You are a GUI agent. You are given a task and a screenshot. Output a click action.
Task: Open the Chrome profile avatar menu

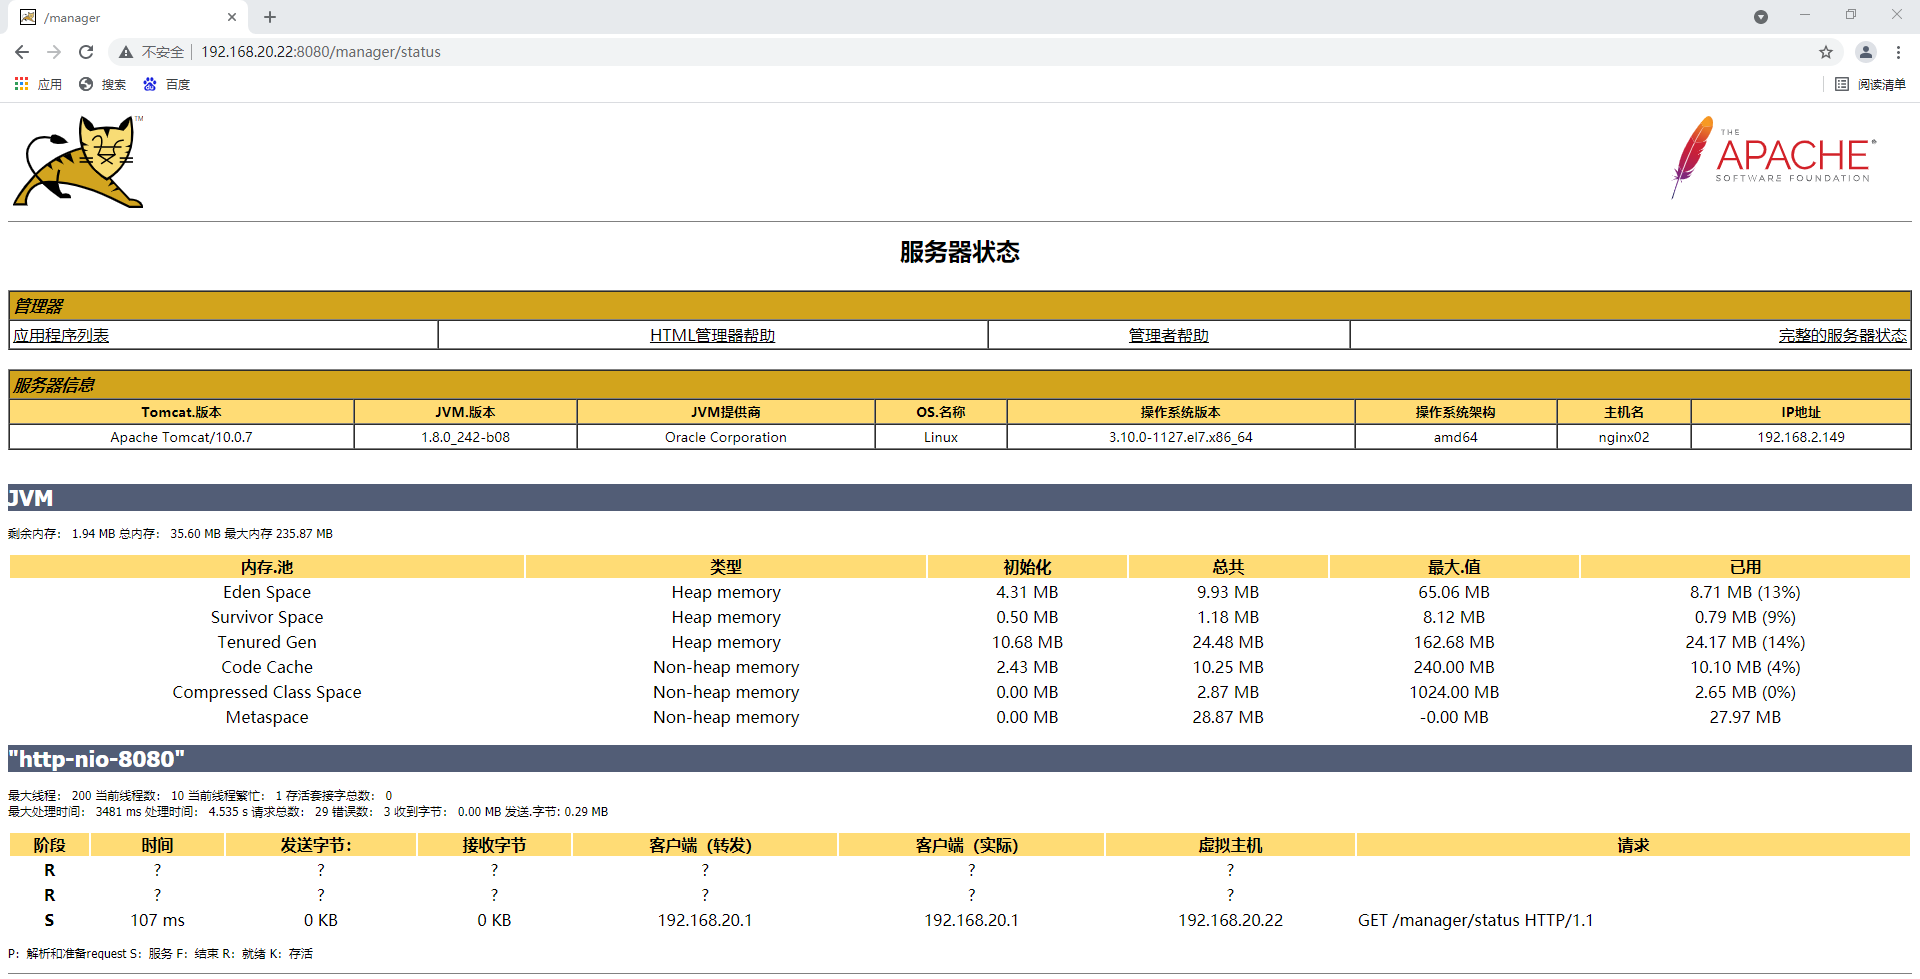click(1865, 52)
